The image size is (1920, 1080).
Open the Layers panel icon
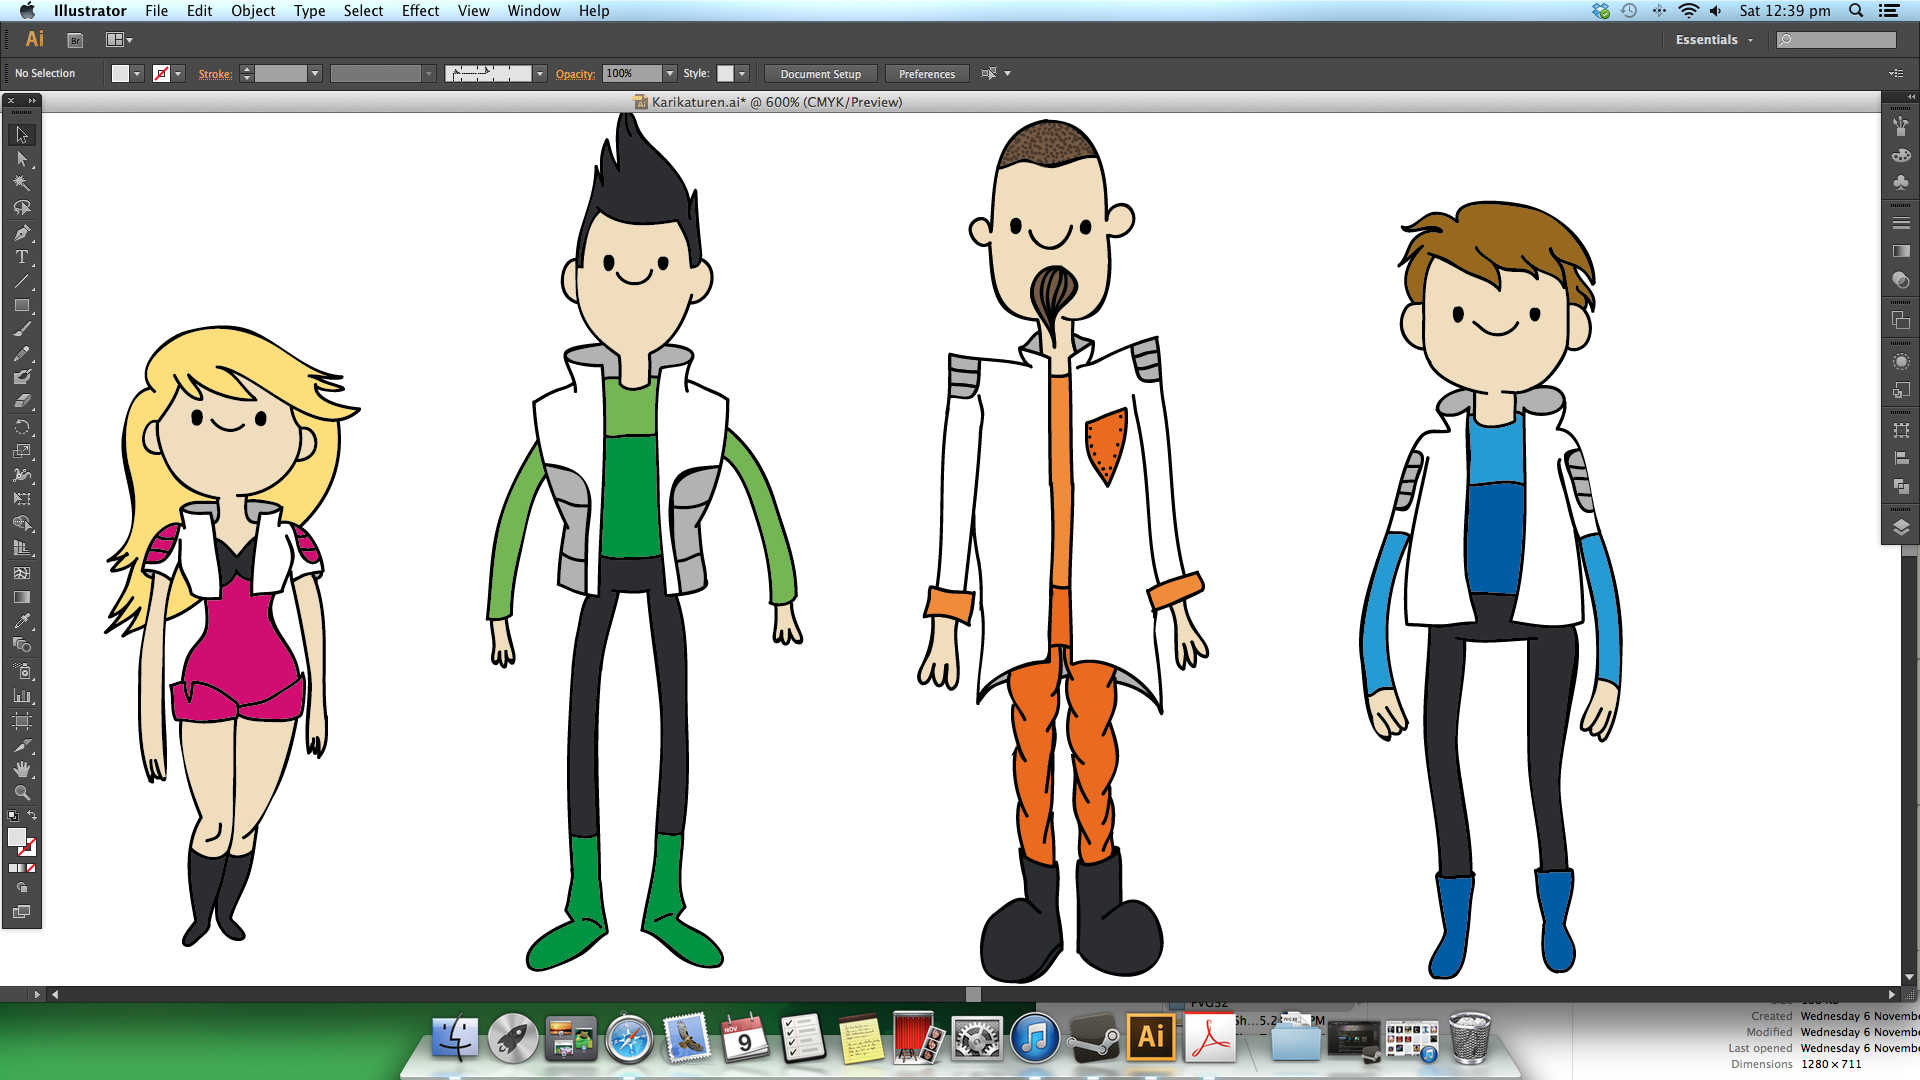(x=1901, y=528)
